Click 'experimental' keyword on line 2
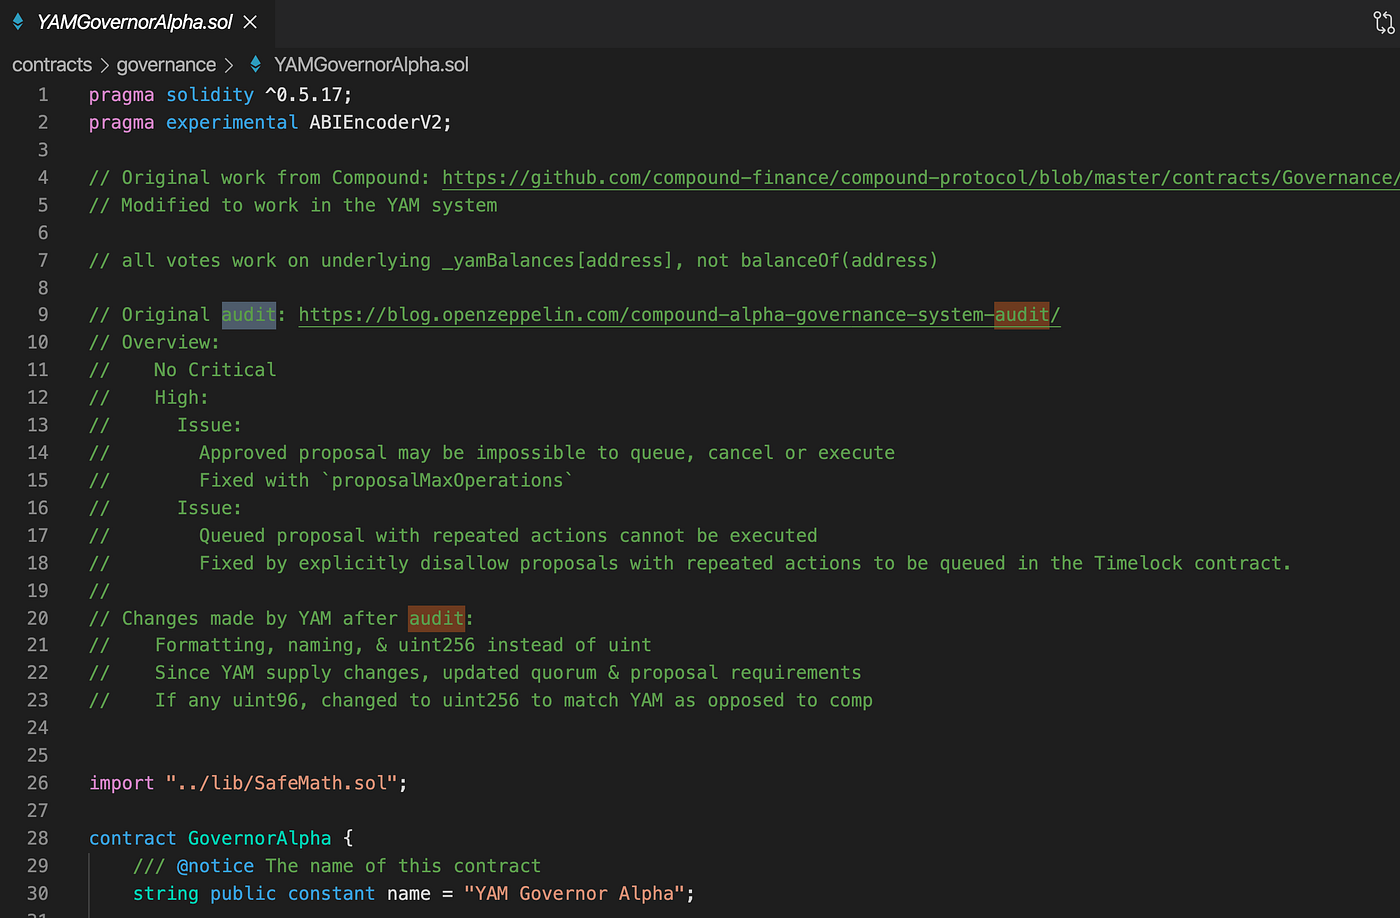 [x=232, y=122]
